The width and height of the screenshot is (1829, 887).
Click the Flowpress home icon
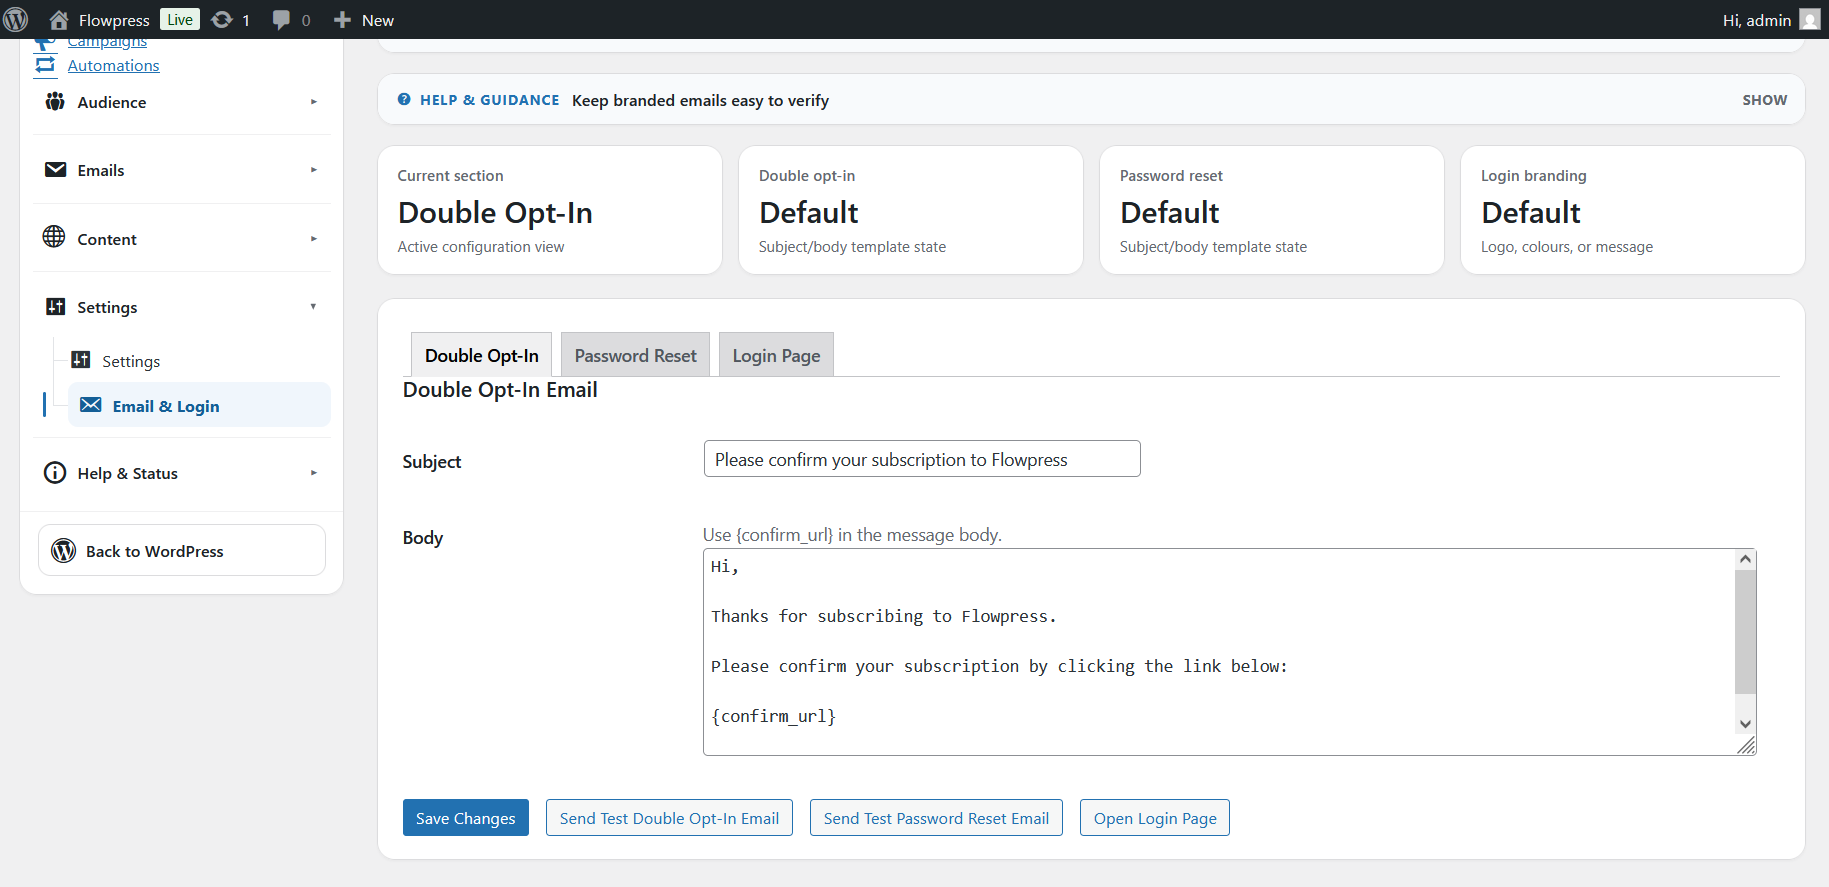[x=59, y=20]
